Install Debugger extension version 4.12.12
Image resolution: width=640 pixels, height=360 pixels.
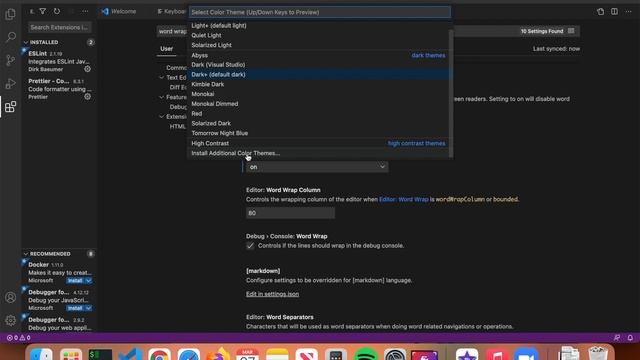coord(75,308)
